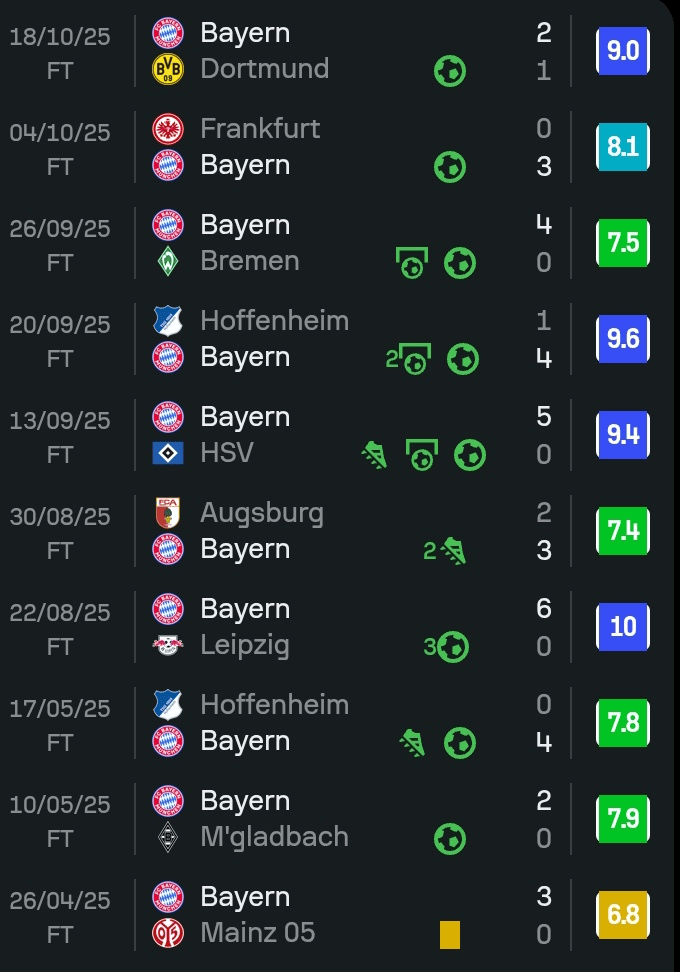Click the 10 rating badge
This screenshot has width=680, height=972.
[x=623, y=627]
